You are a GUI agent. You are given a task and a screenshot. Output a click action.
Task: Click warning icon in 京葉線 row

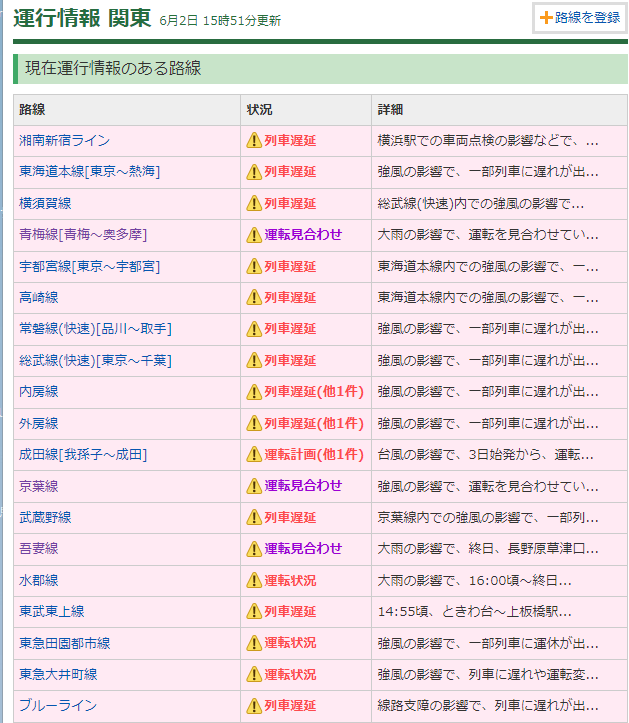254,486
